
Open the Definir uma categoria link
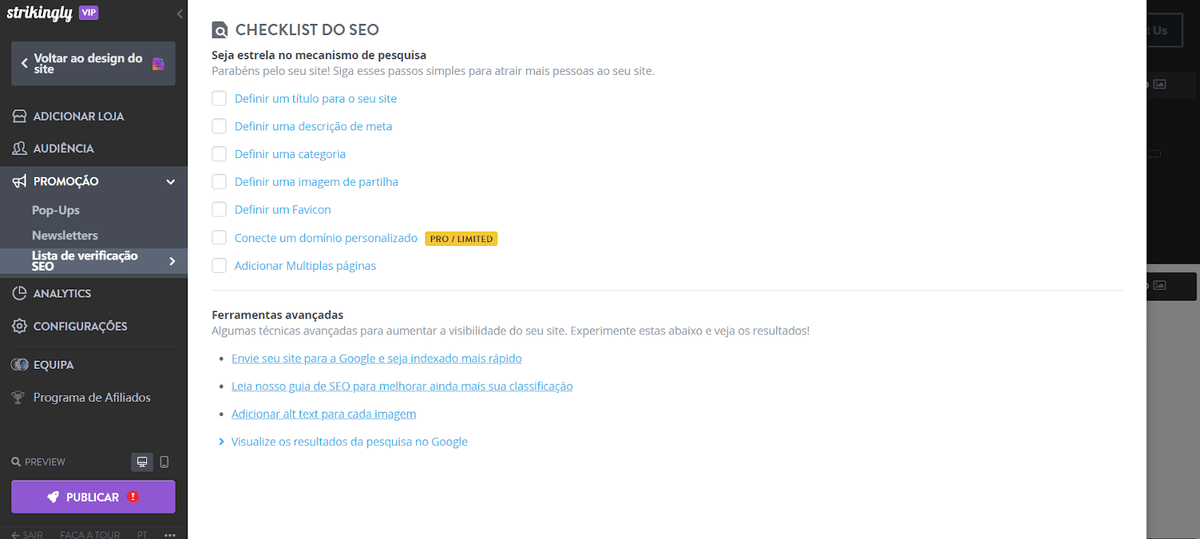(290, 155)
